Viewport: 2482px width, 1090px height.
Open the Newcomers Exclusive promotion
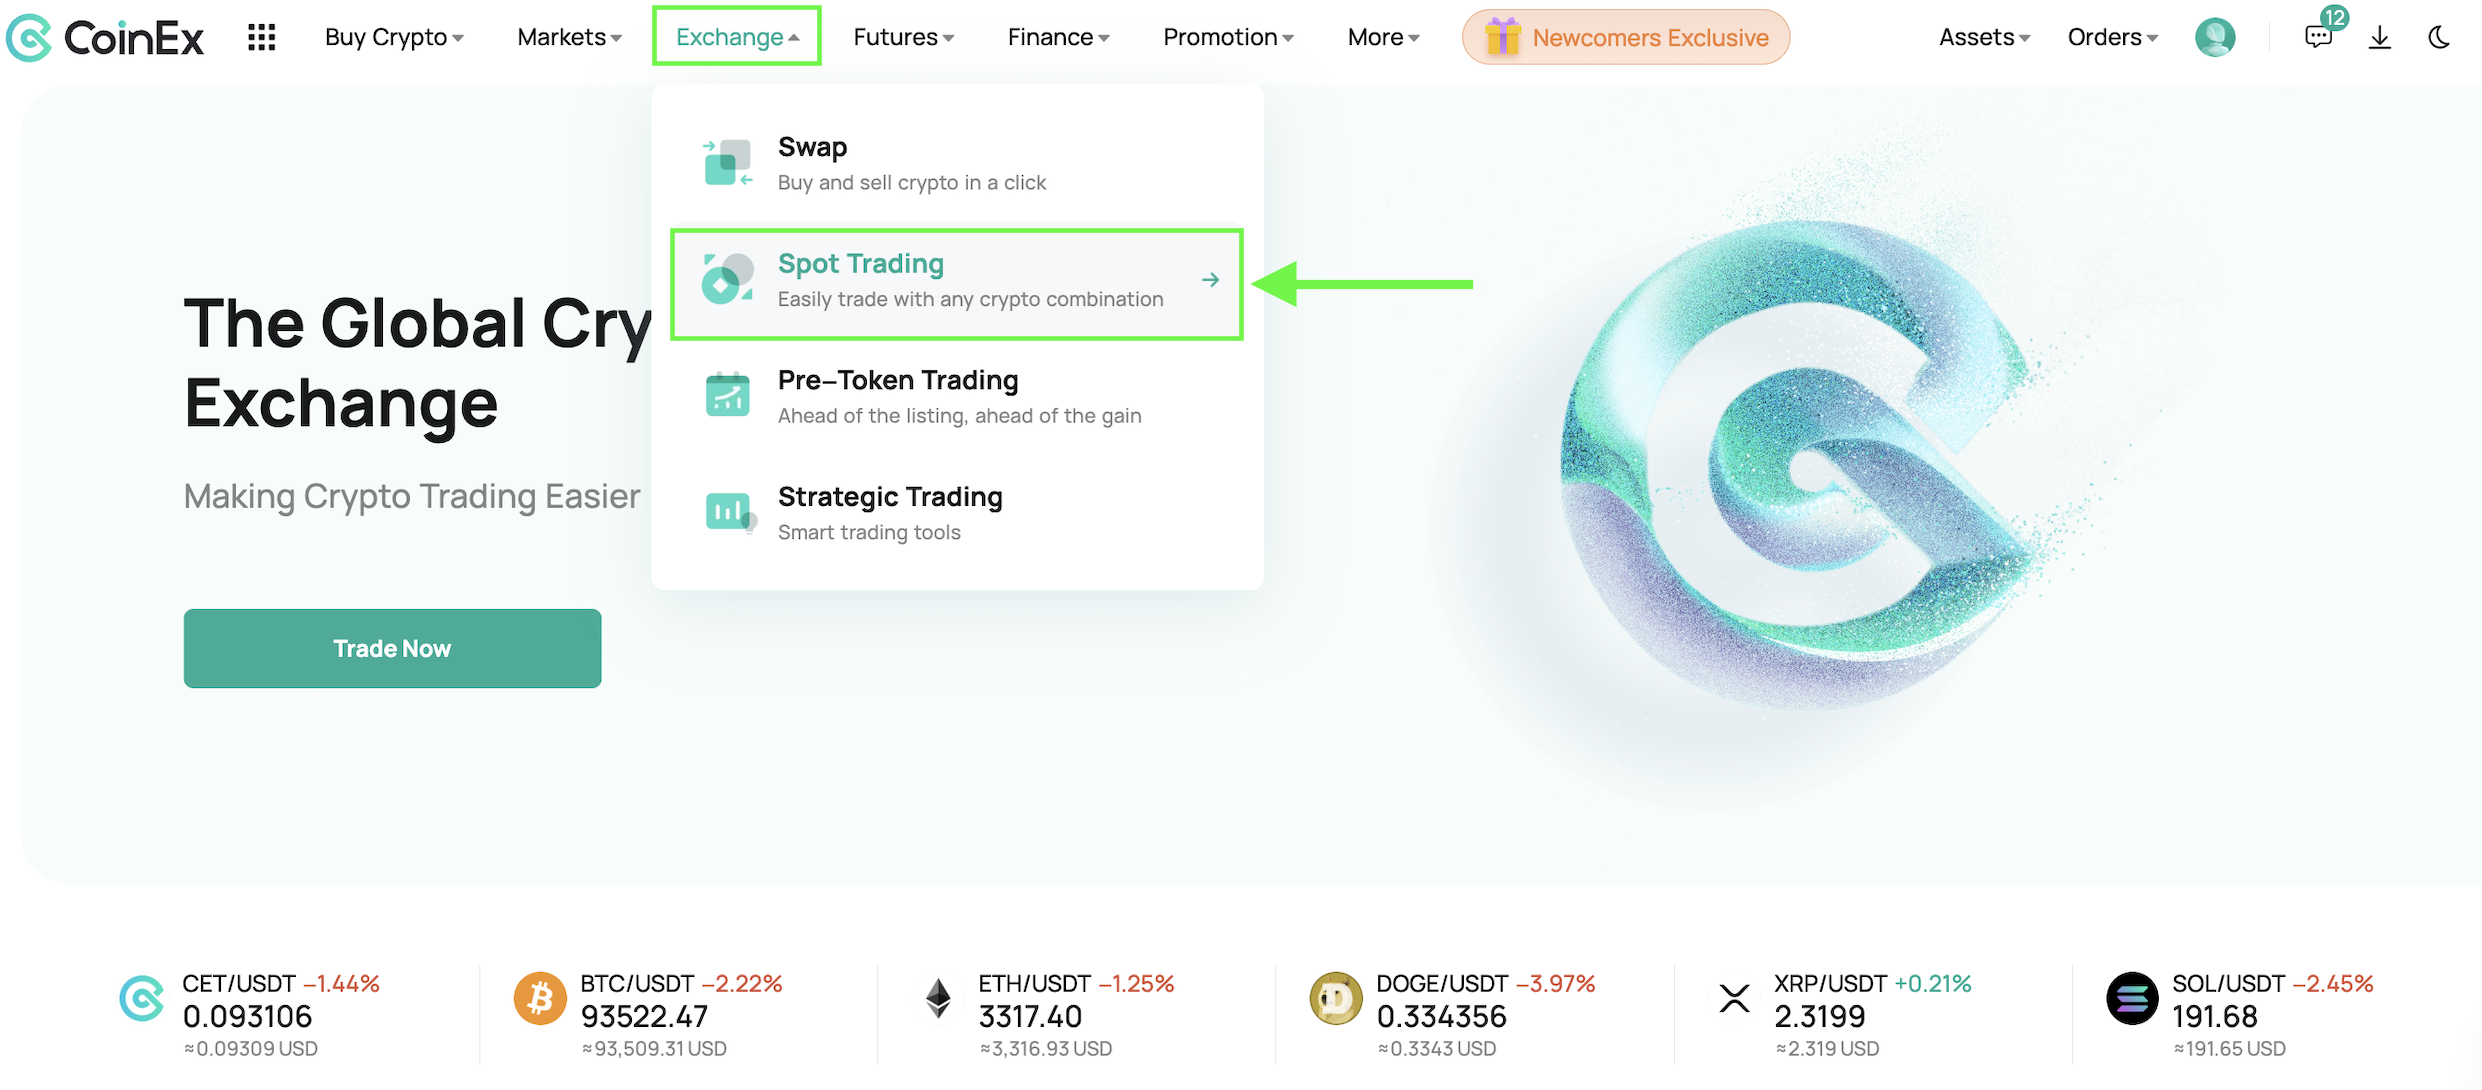point(1626,37)
